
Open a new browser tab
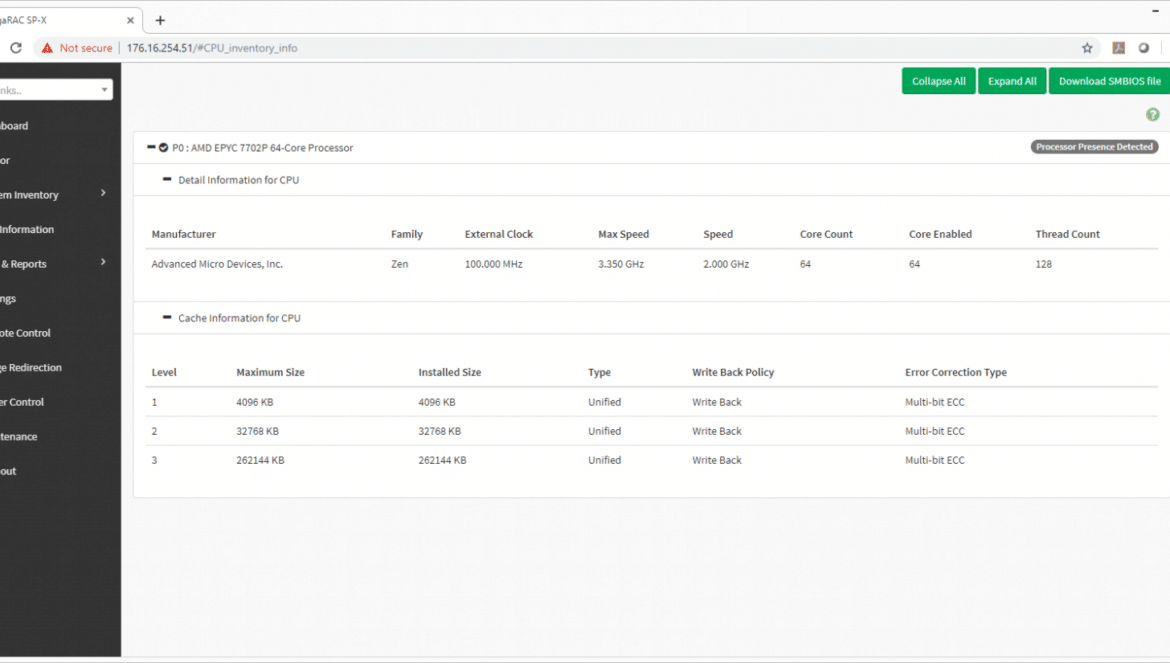(x=160, y=20)
